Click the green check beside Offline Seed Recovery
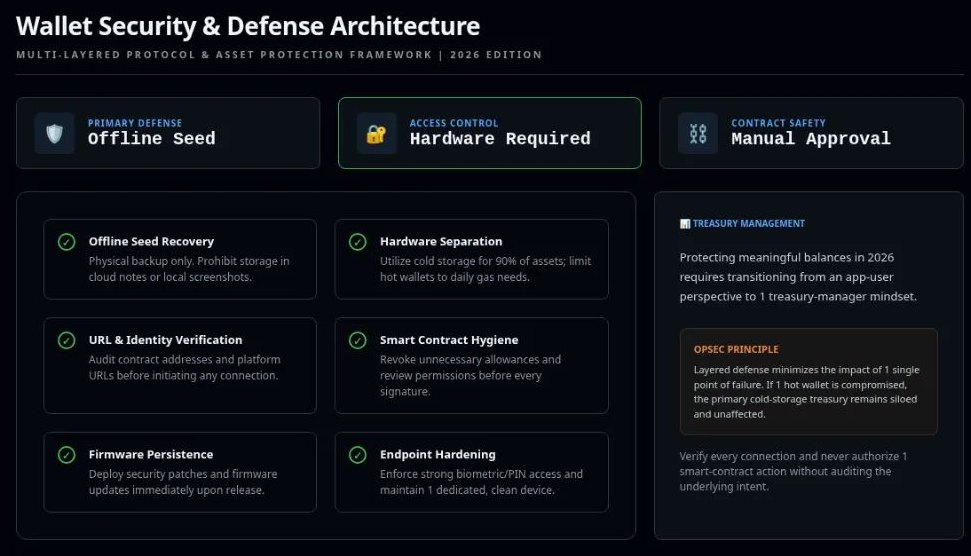Image resolution: width=971 pixels, height=556 pixels. coord(66,242)
